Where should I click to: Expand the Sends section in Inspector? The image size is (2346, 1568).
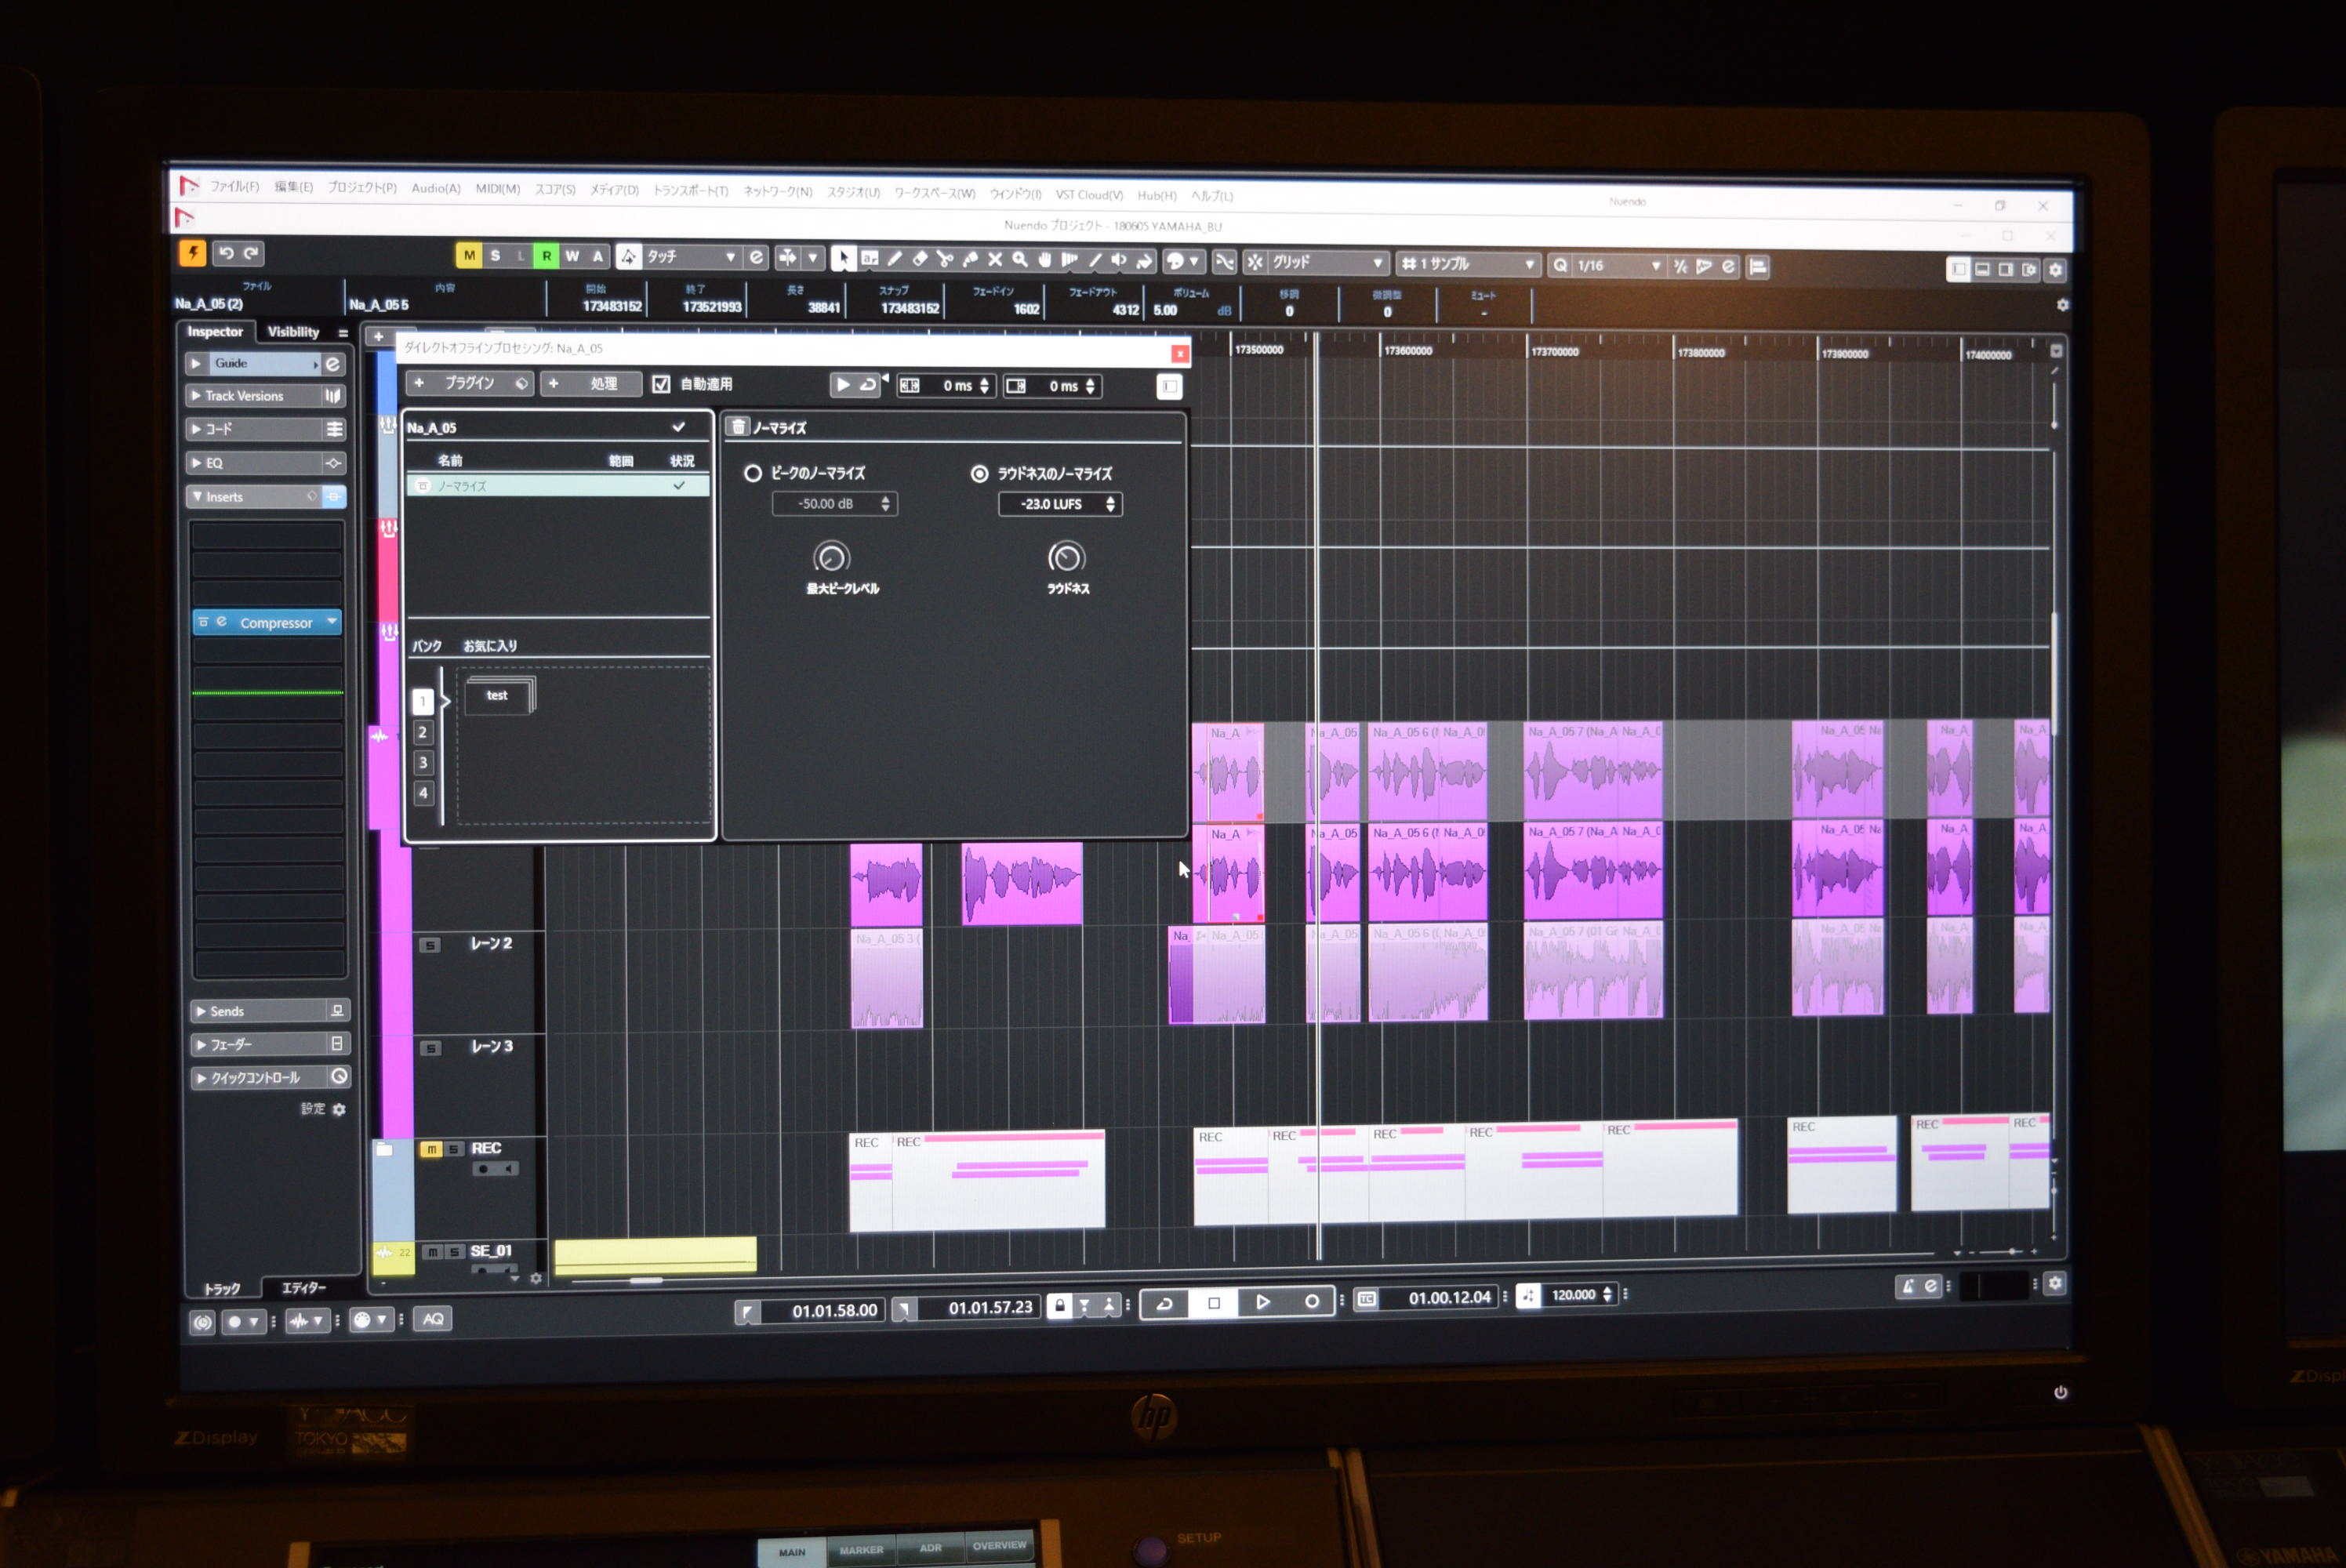click(x=201, y=1011)
